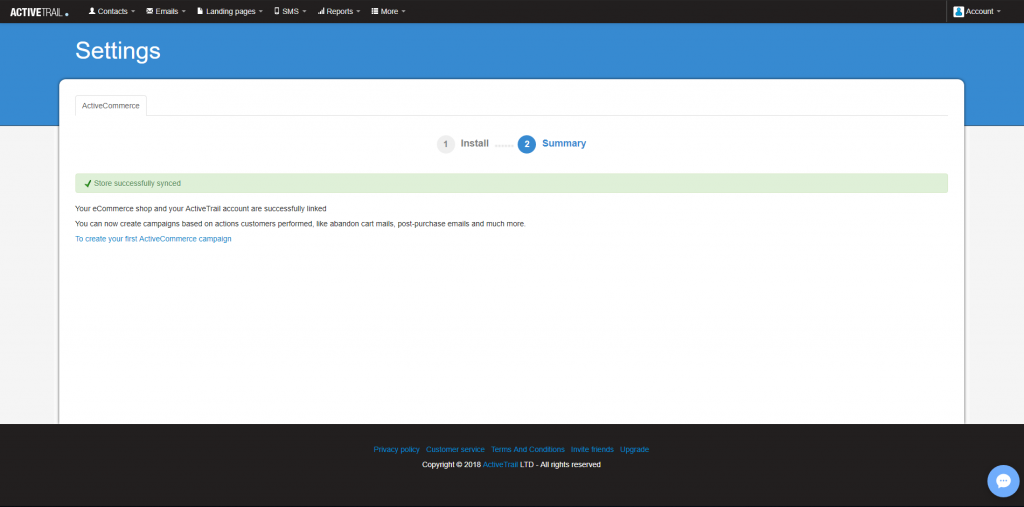This screenshot has width=1024, height=507.
Task: Click the Account avatar icon
Action: (959, 11)
